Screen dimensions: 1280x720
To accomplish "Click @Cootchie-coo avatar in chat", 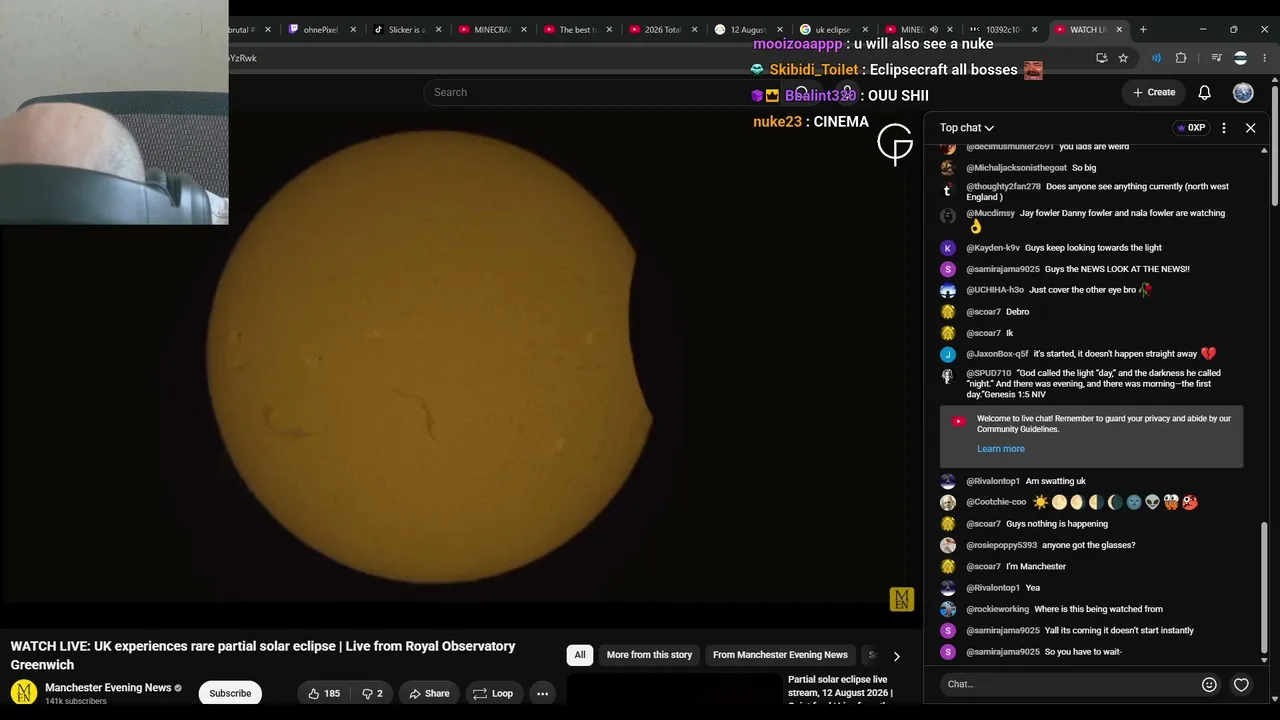I will click(x=948, y=502).
